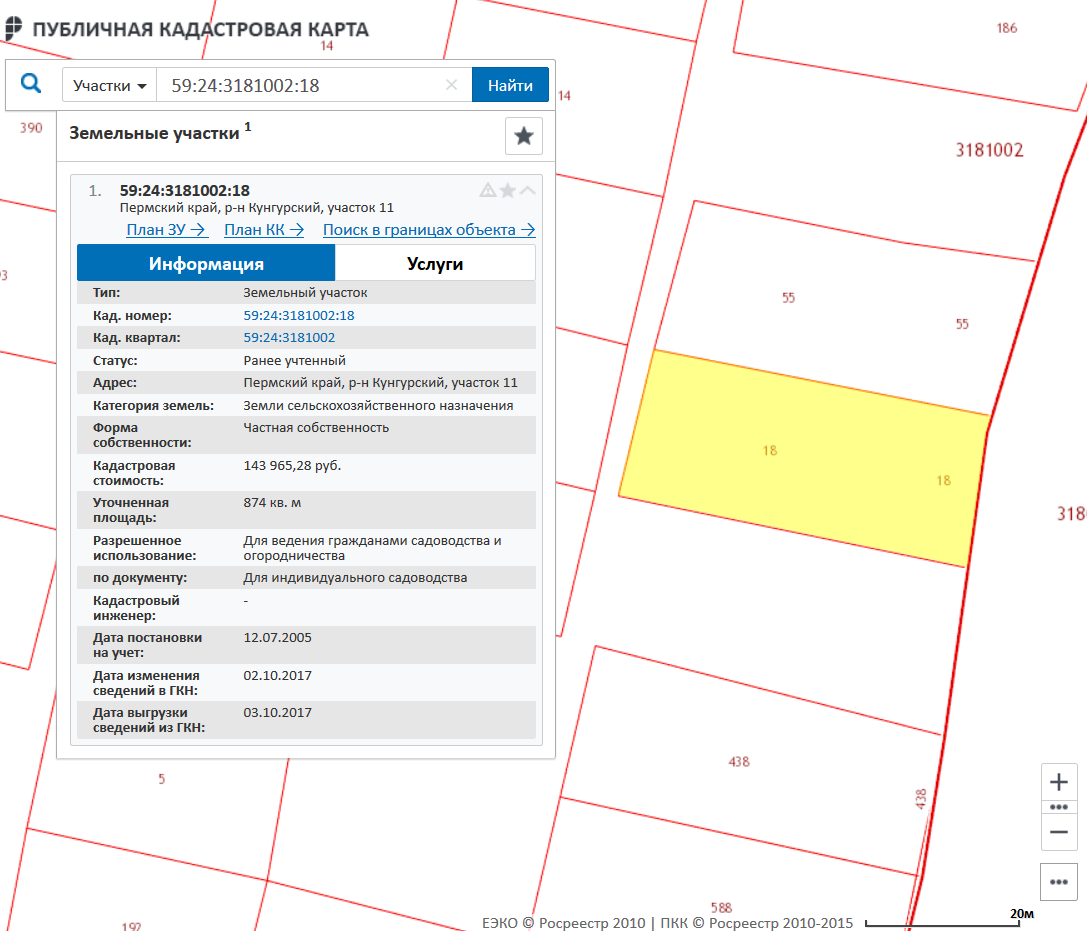This screenshot has width=1087, height=931.
Task: Click the Найти search button
Action: point(510,85)
